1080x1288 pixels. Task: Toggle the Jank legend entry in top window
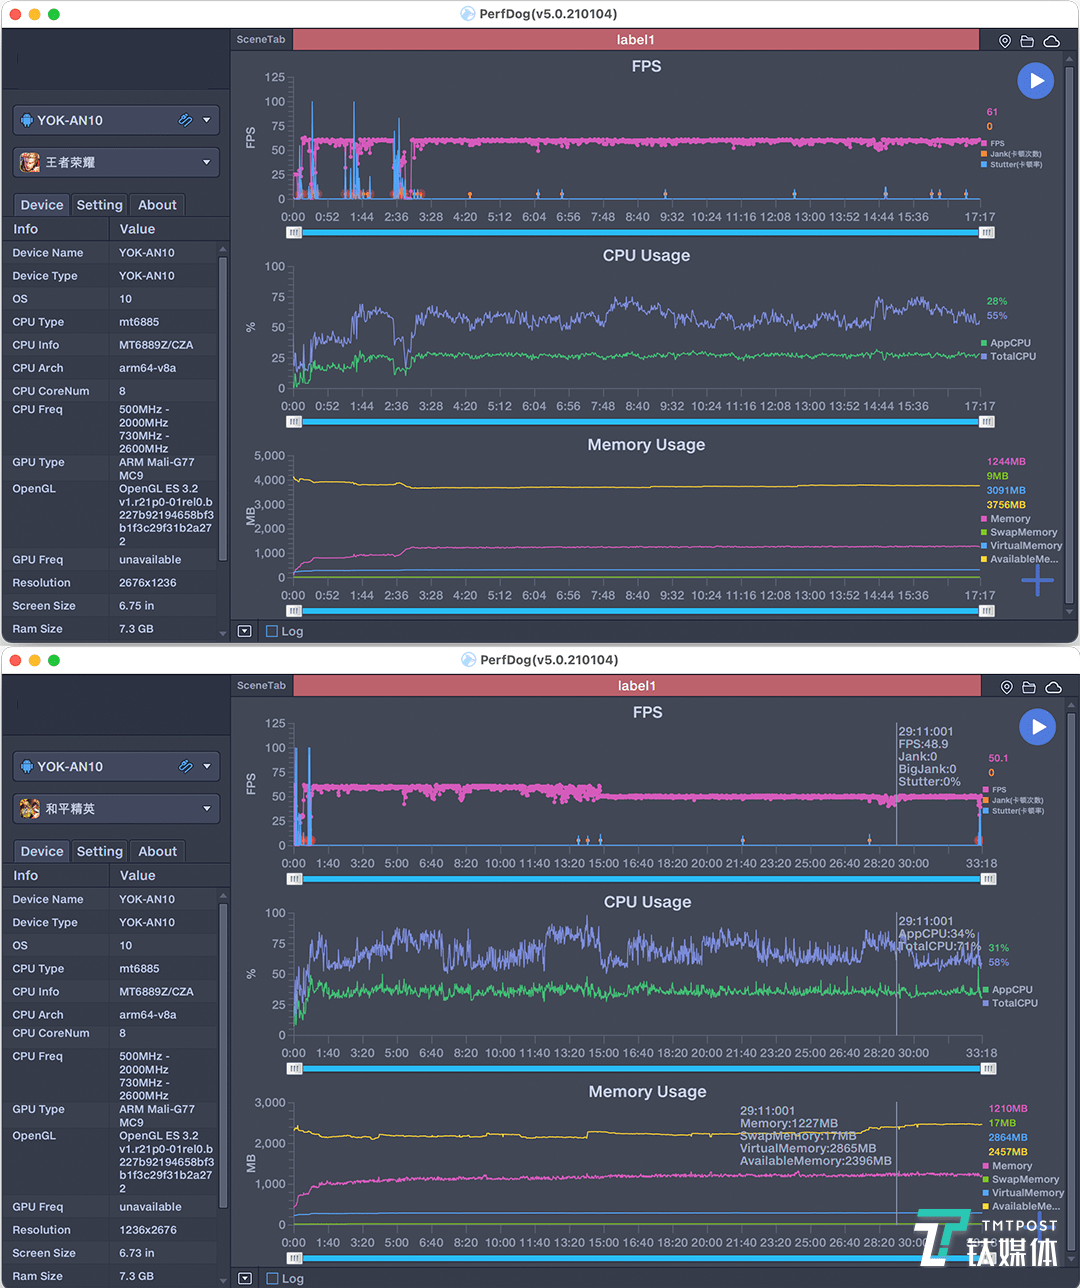(1012, 154)
